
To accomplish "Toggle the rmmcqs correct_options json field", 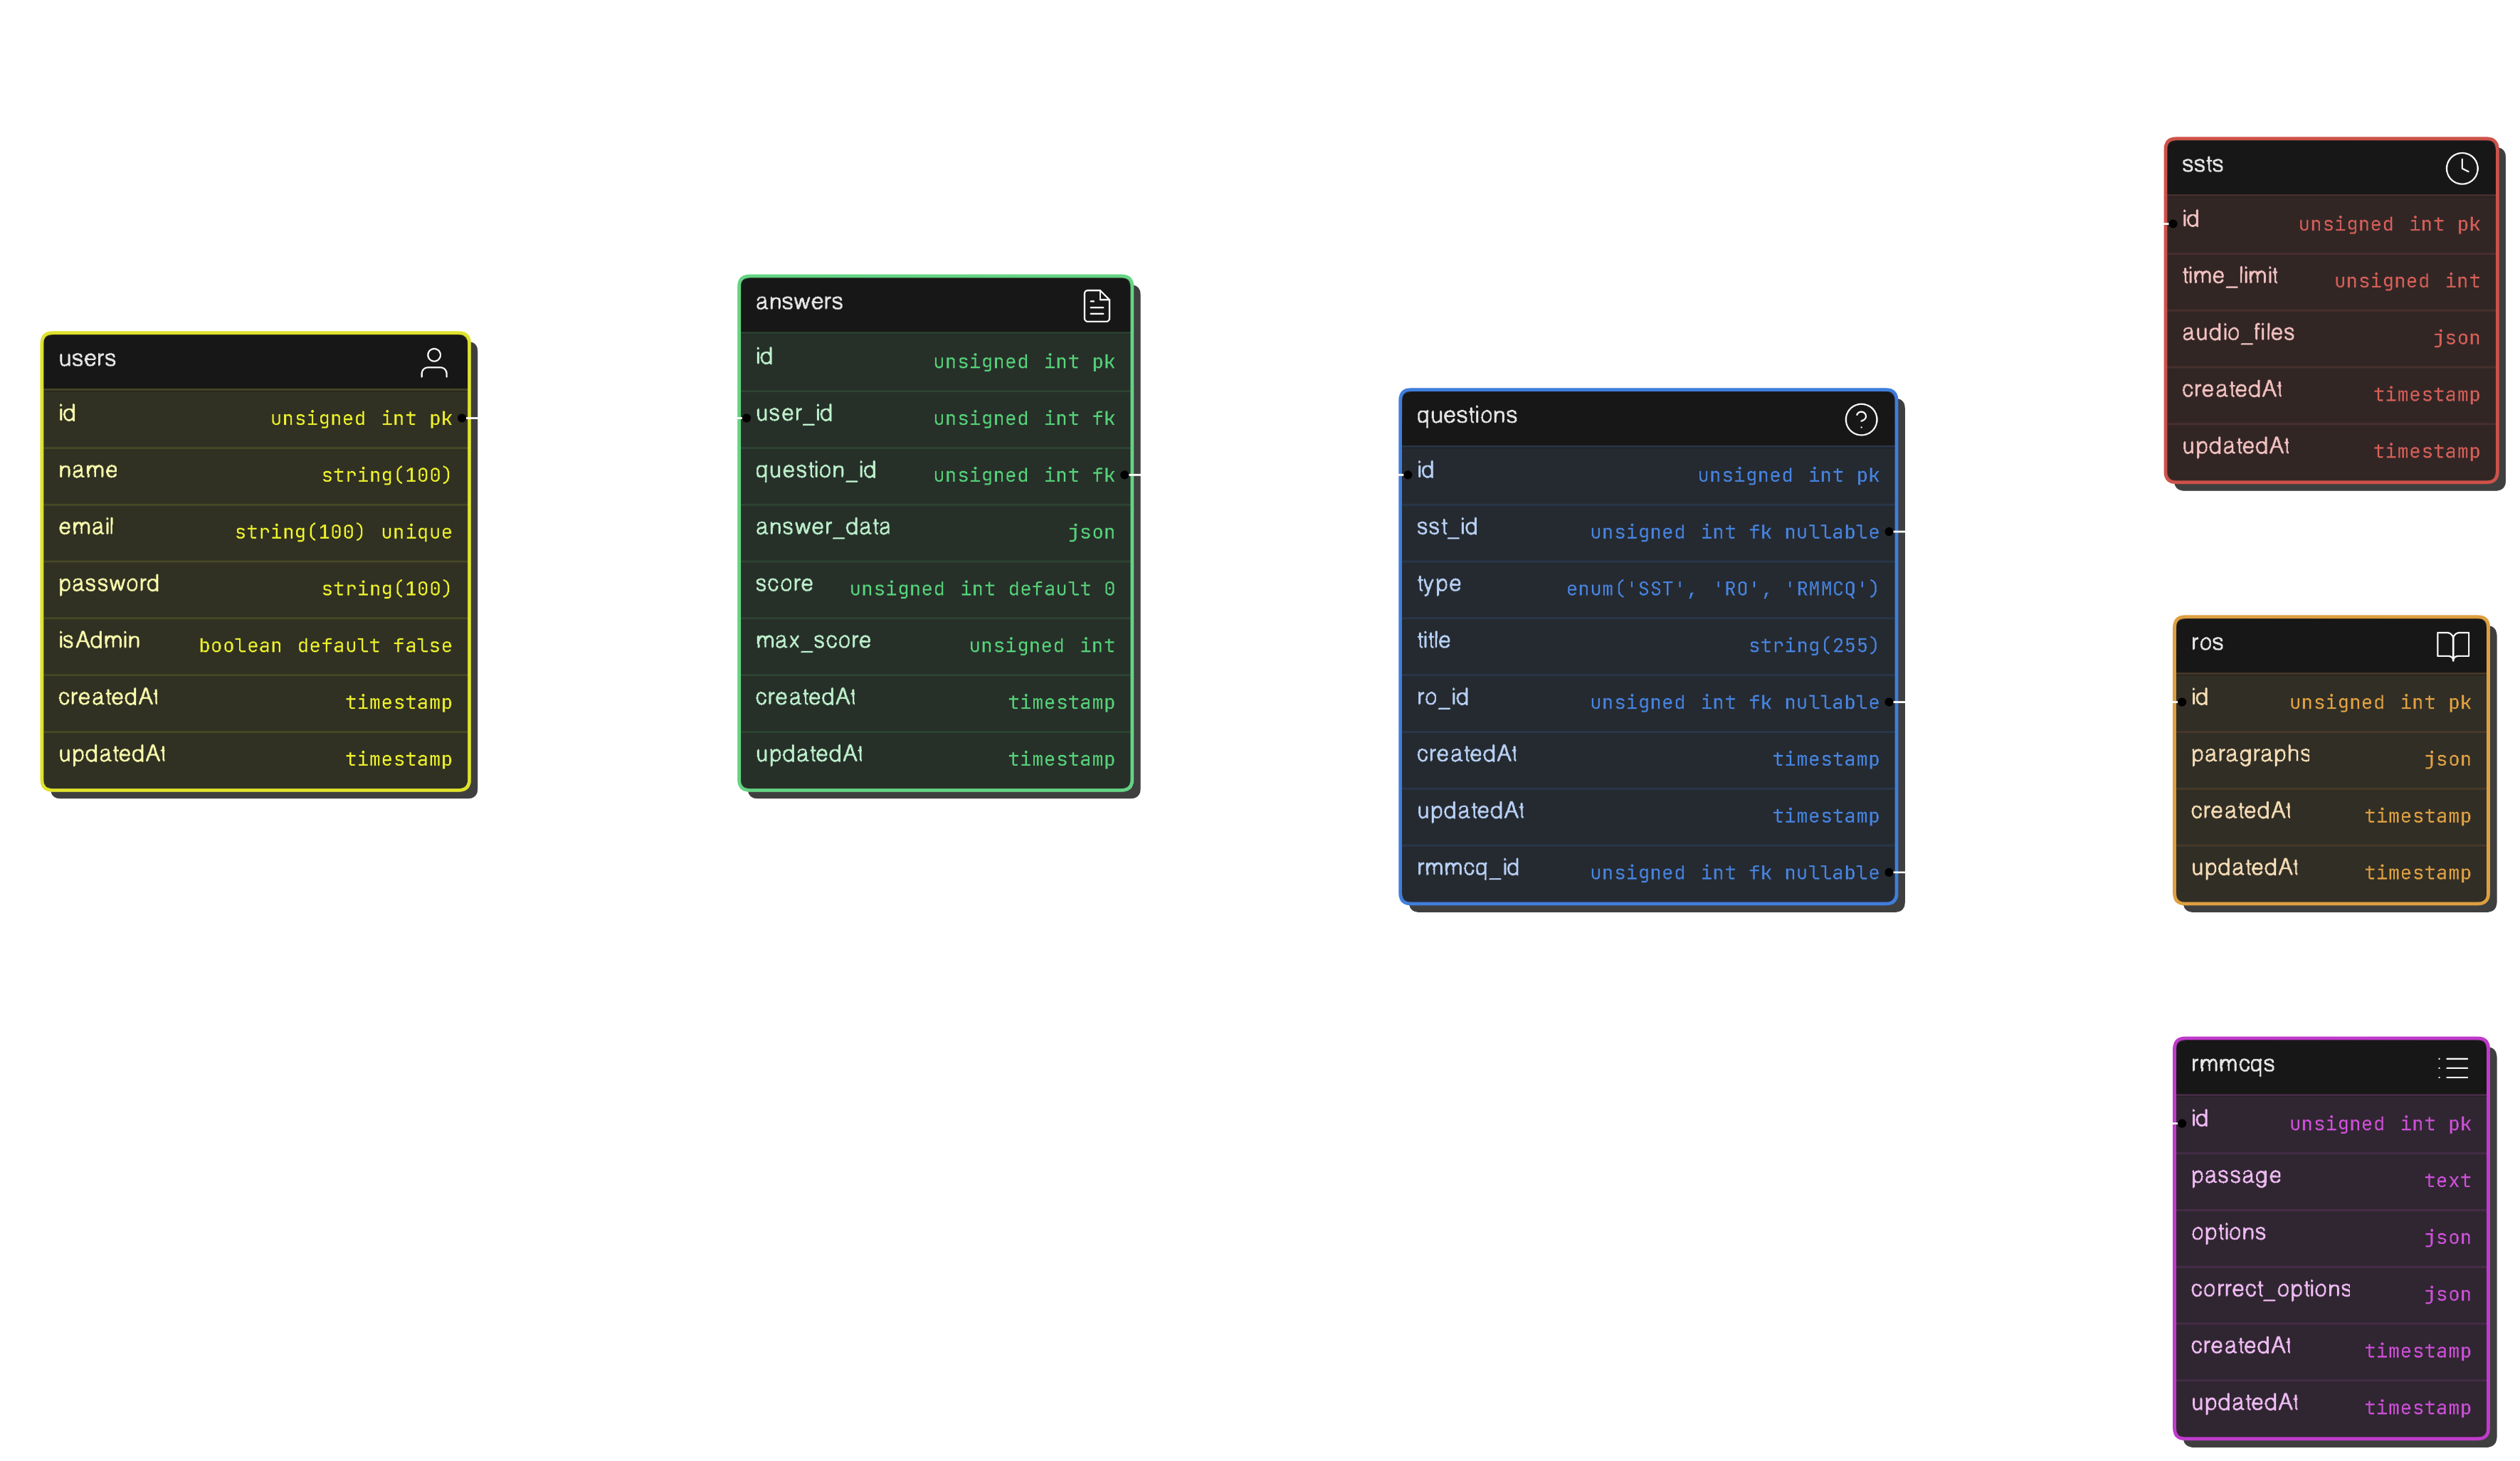I will [x=2331, y=1289].
